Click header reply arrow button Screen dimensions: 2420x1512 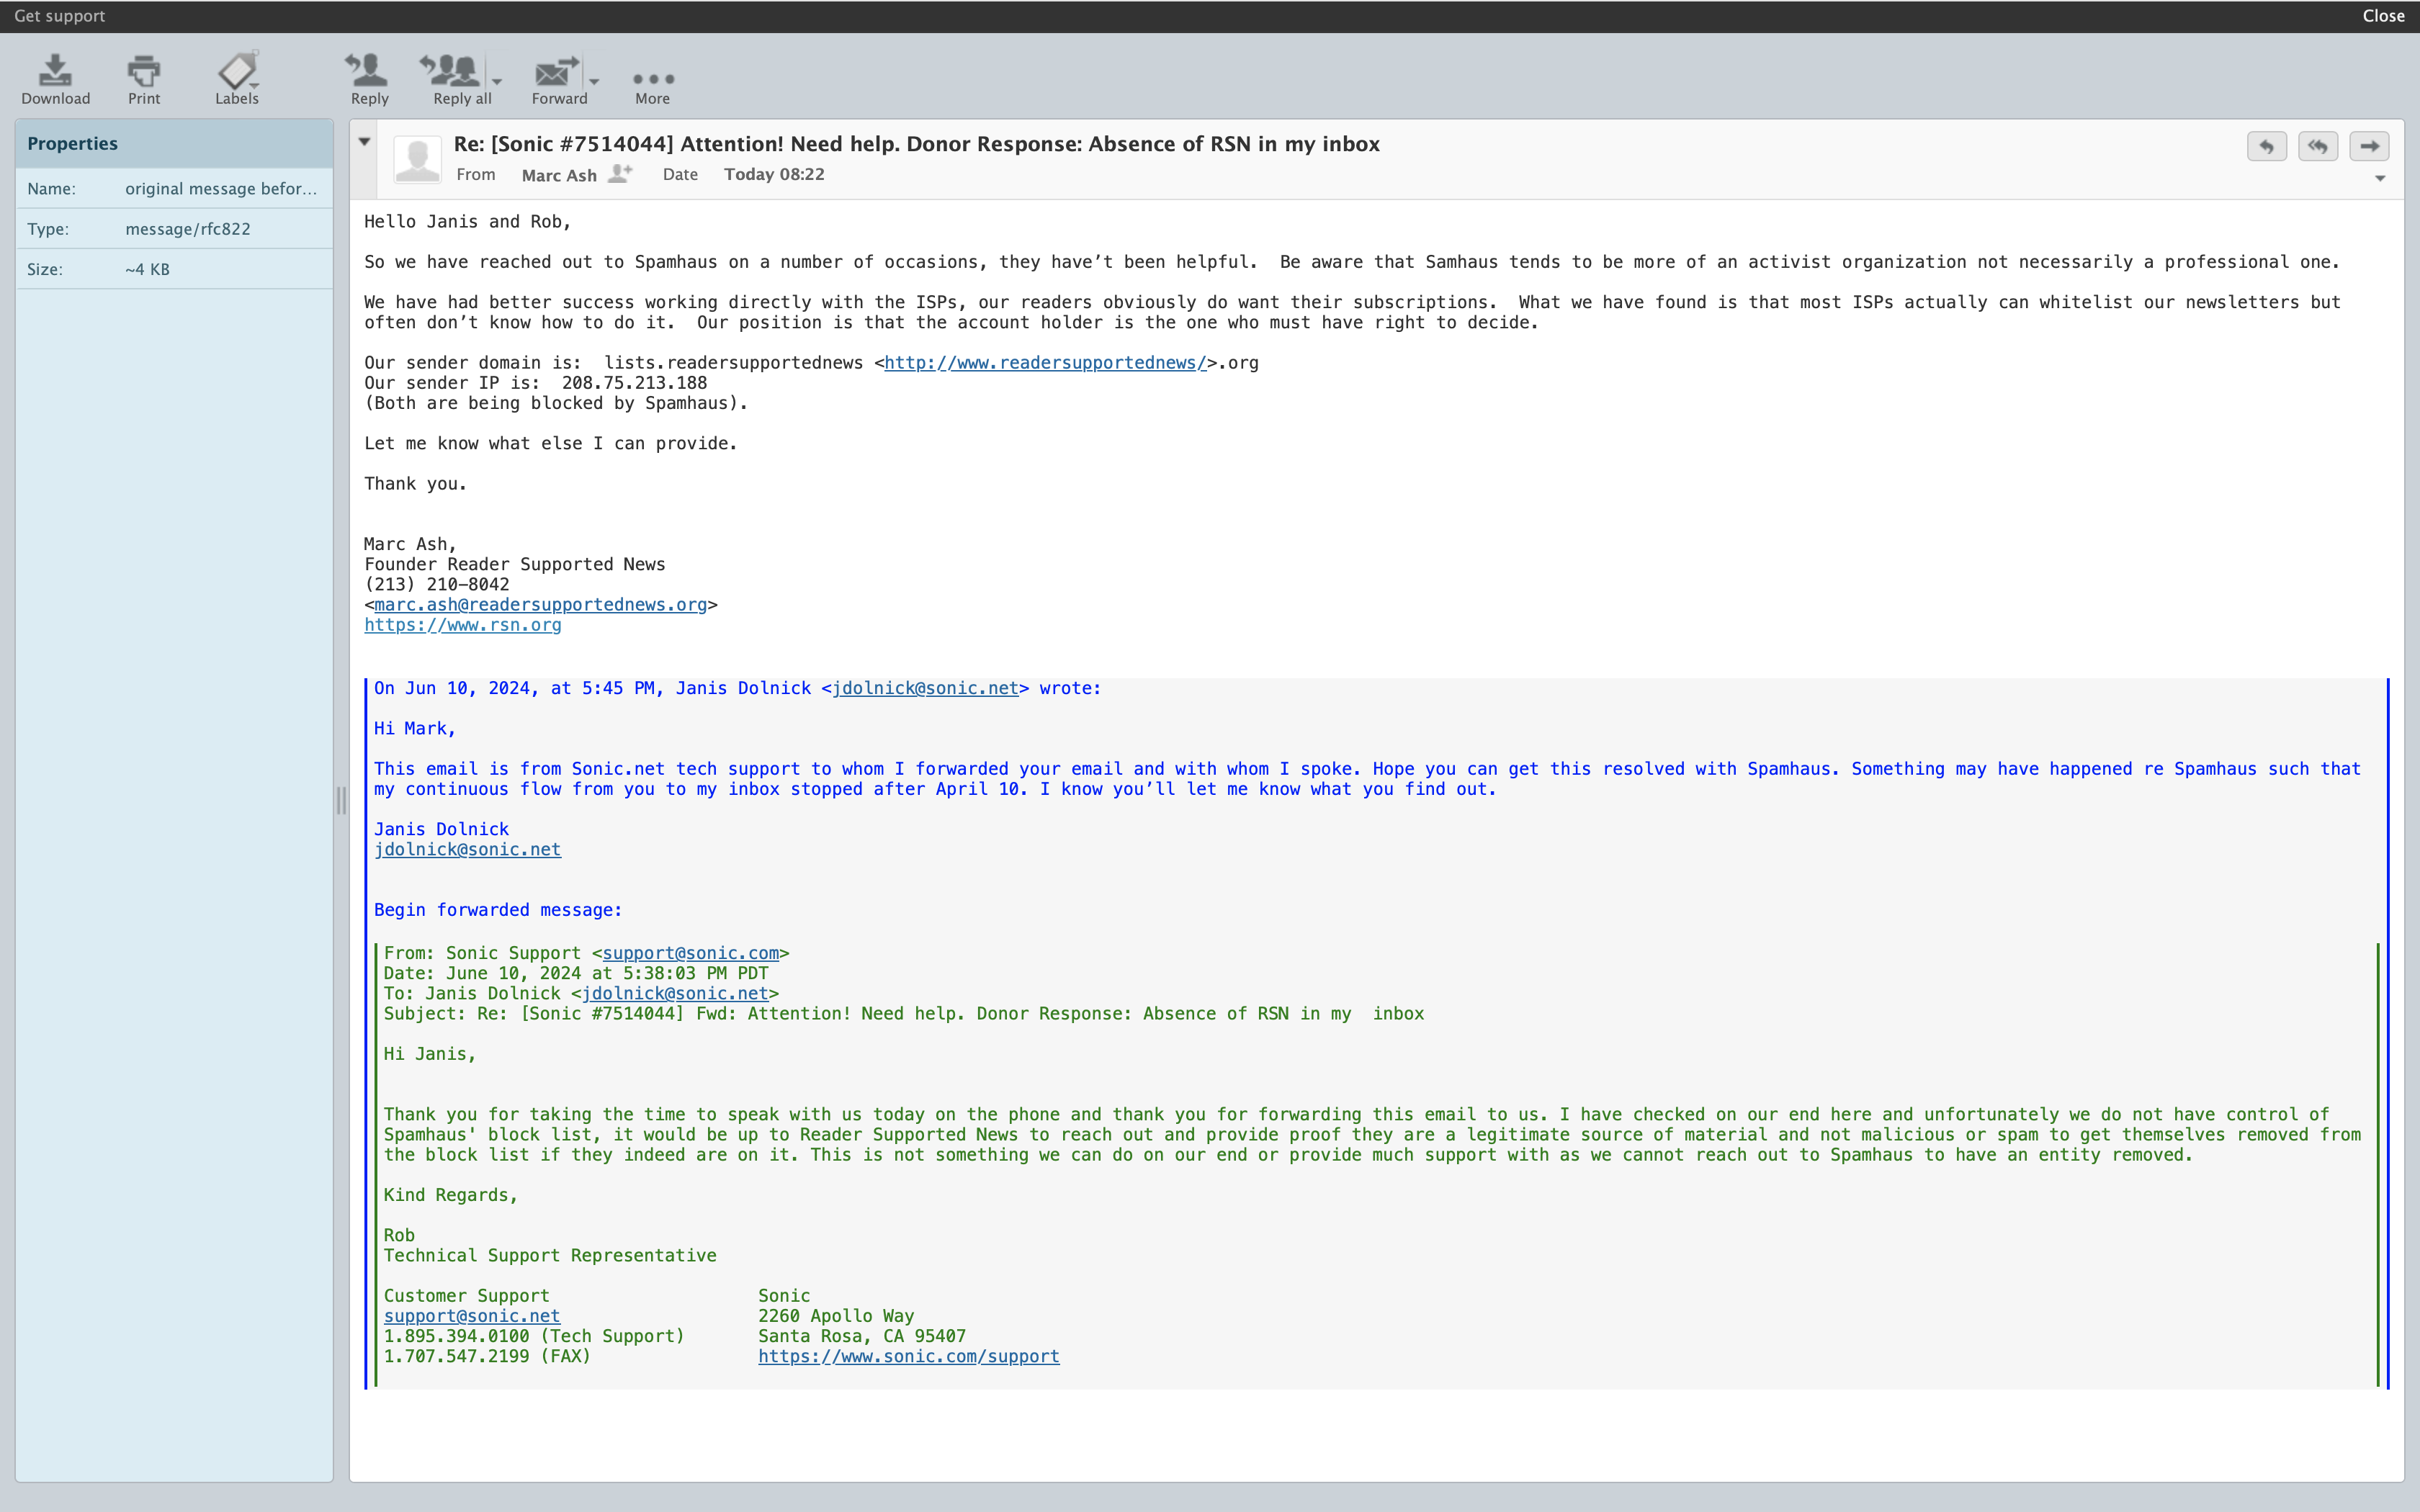pyautogui.click(x=2266, y=146)
